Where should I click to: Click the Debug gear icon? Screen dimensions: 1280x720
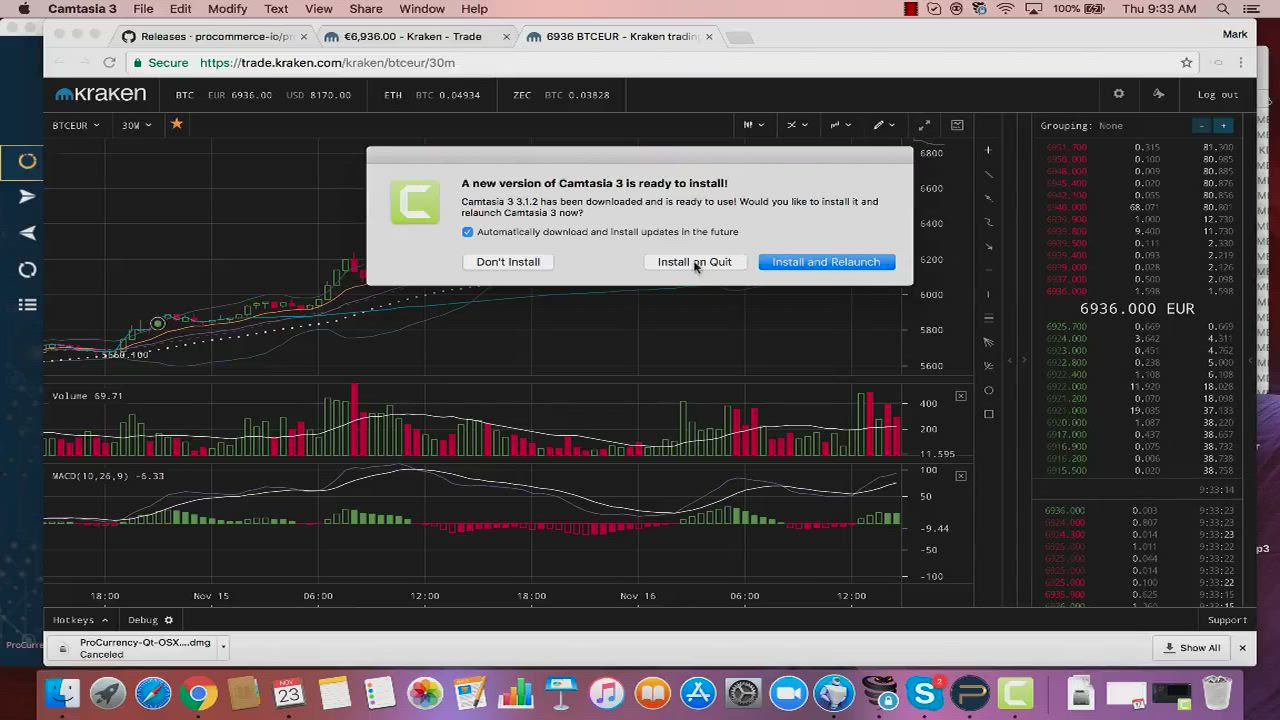[169, 620]
